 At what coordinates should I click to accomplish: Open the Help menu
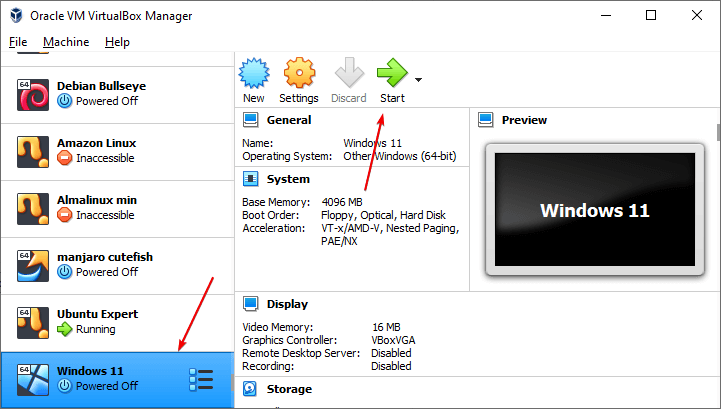[x=117, y=42]
